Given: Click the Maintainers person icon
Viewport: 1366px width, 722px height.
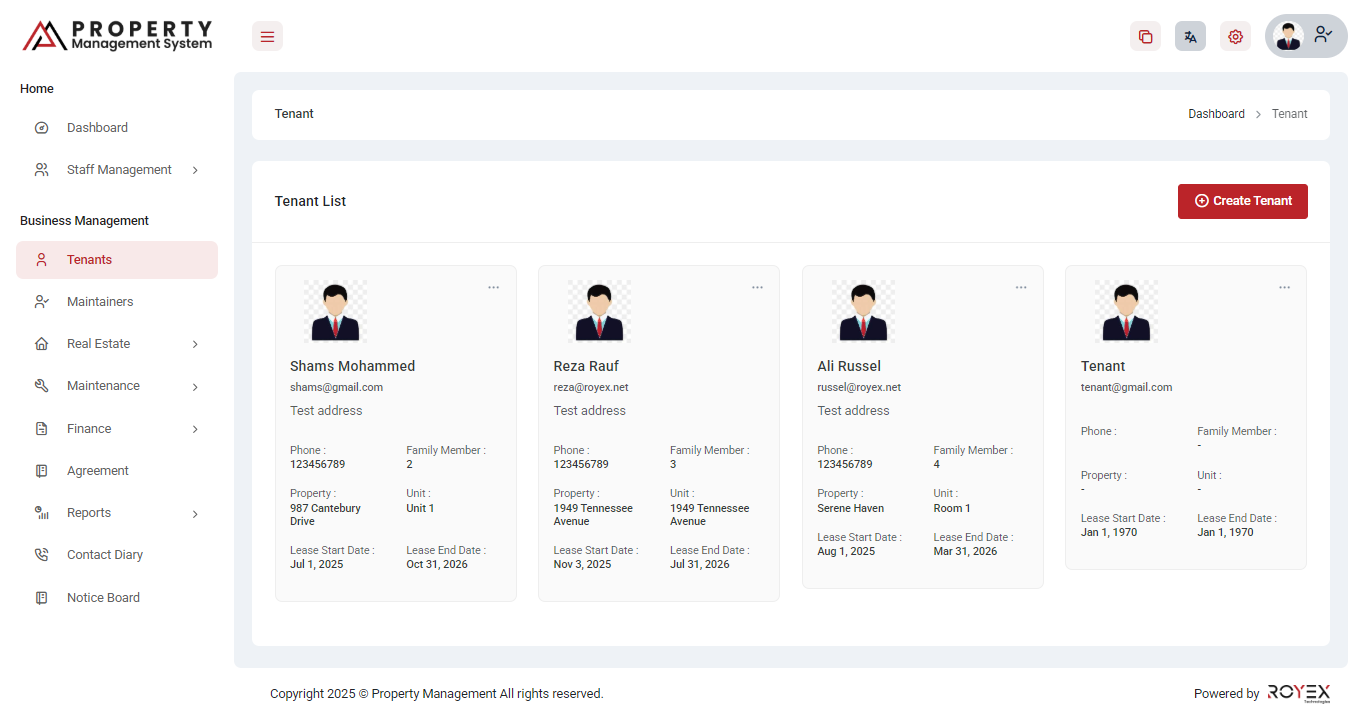Looking at the screenshot, I should point(41,302).
